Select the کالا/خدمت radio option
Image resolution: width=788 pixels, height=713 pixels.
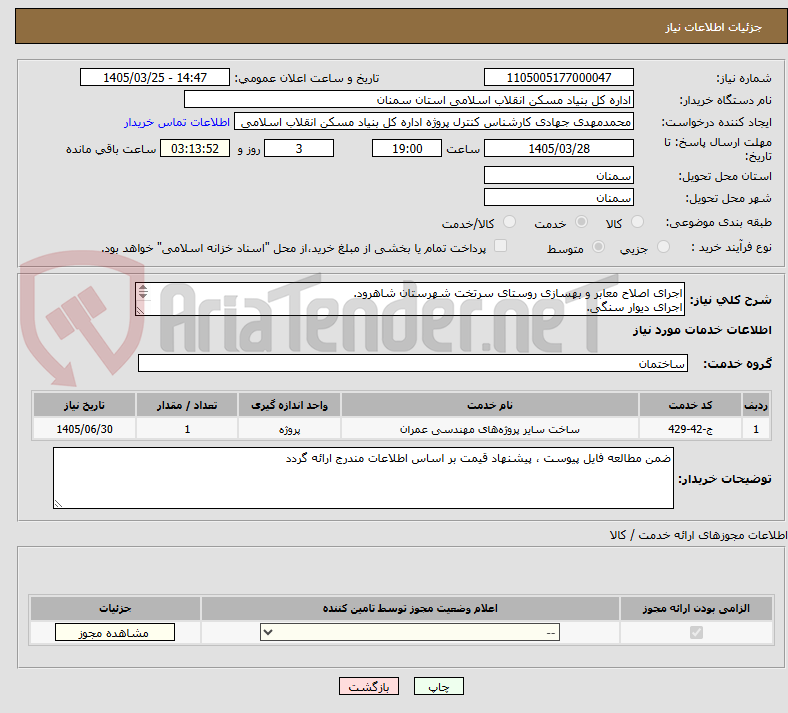point(510,222)
